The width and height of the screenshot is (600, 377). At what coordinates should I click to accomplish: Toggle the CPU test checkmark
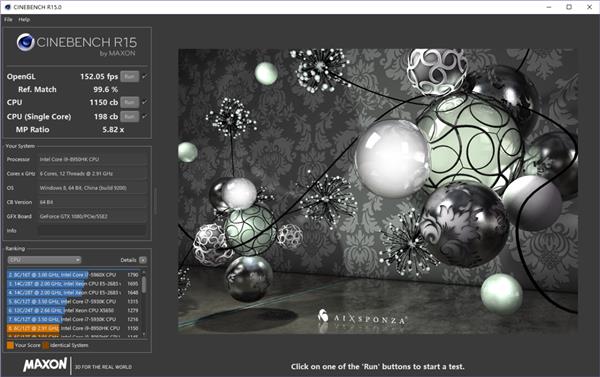[x=144, y=102]
